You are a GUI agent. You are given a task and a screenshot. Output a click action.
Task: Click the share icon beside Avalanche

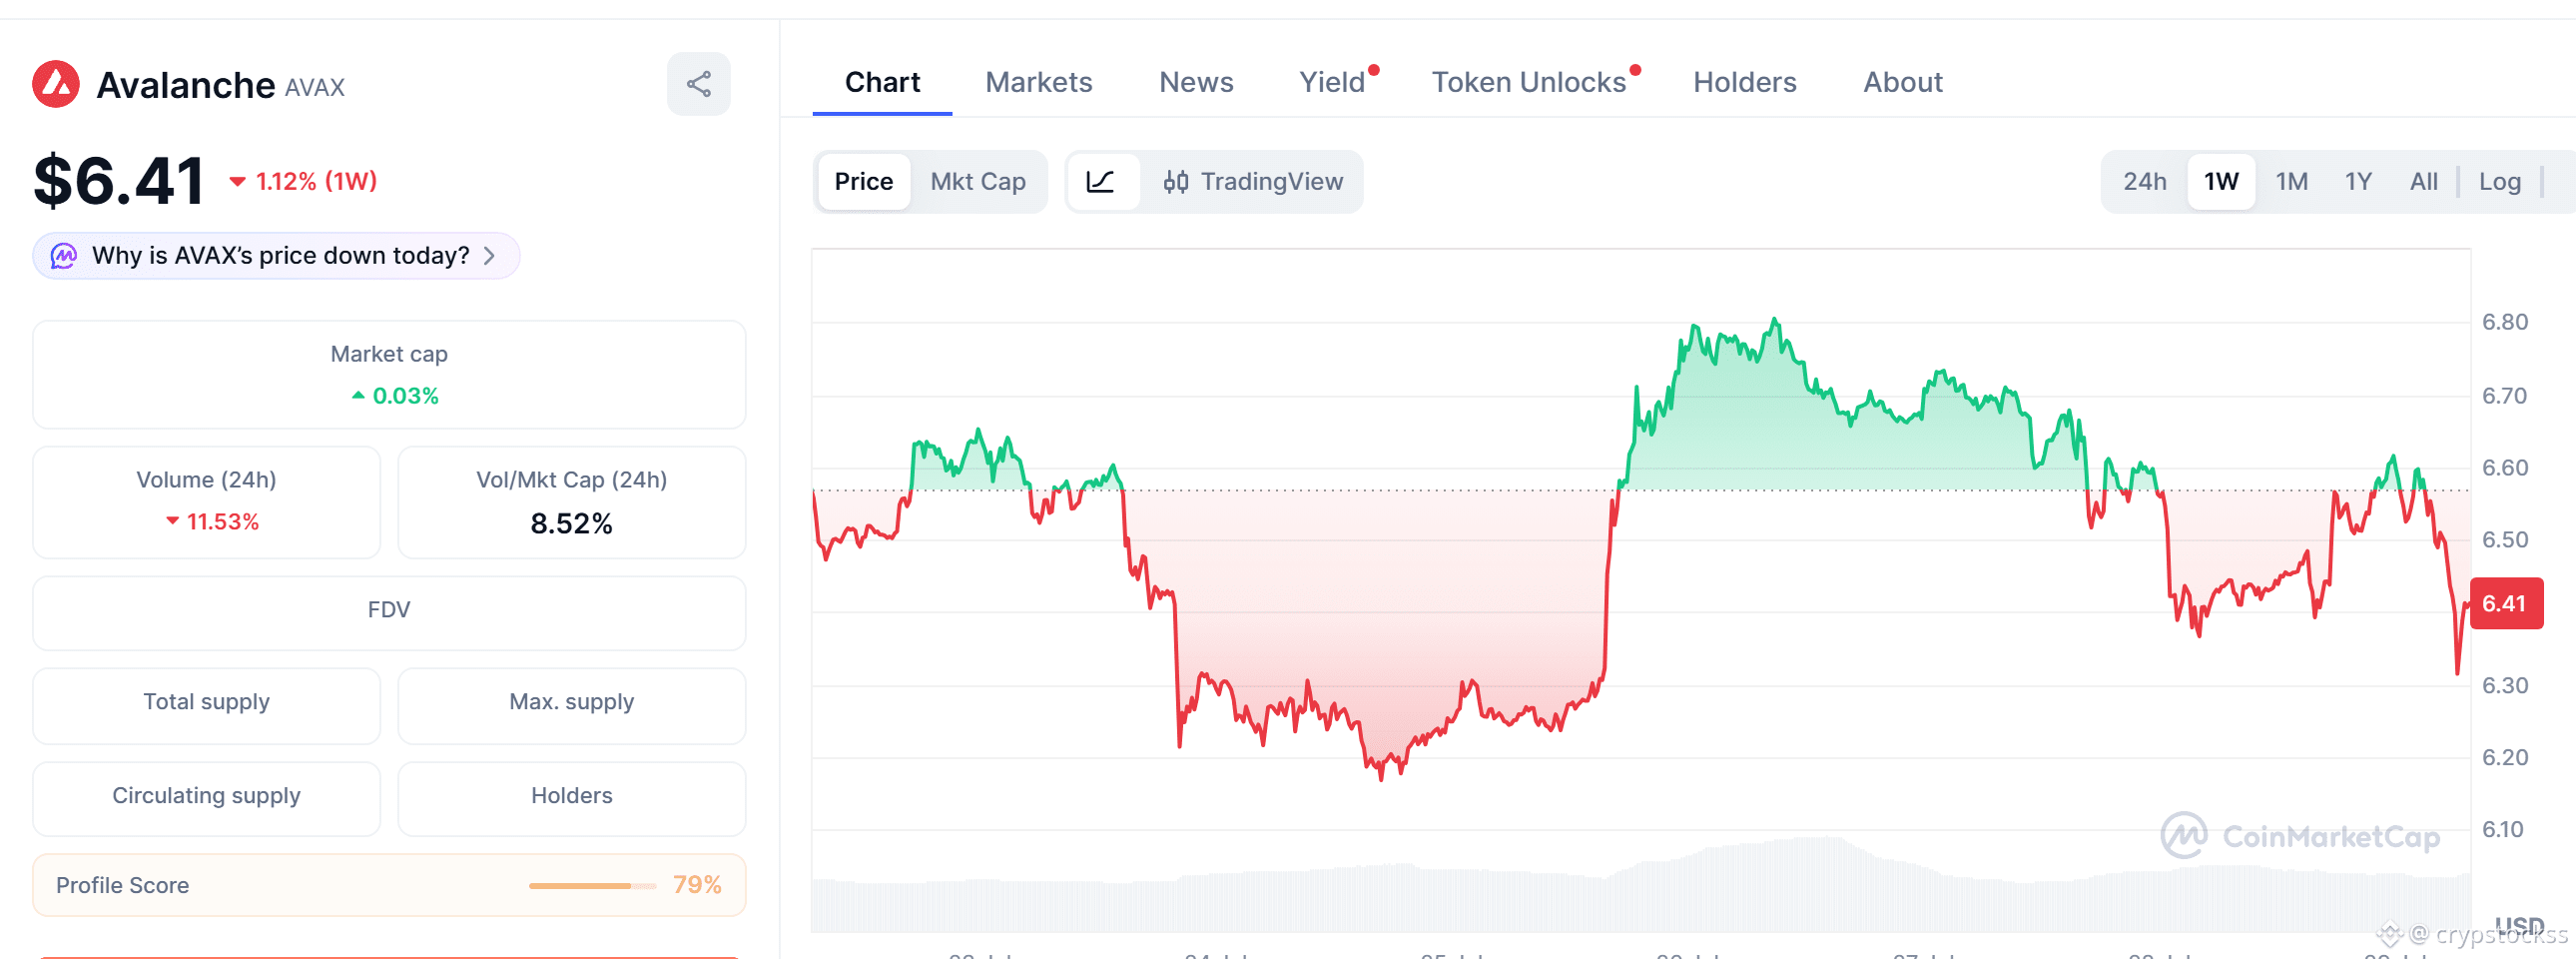pos(698,84)
